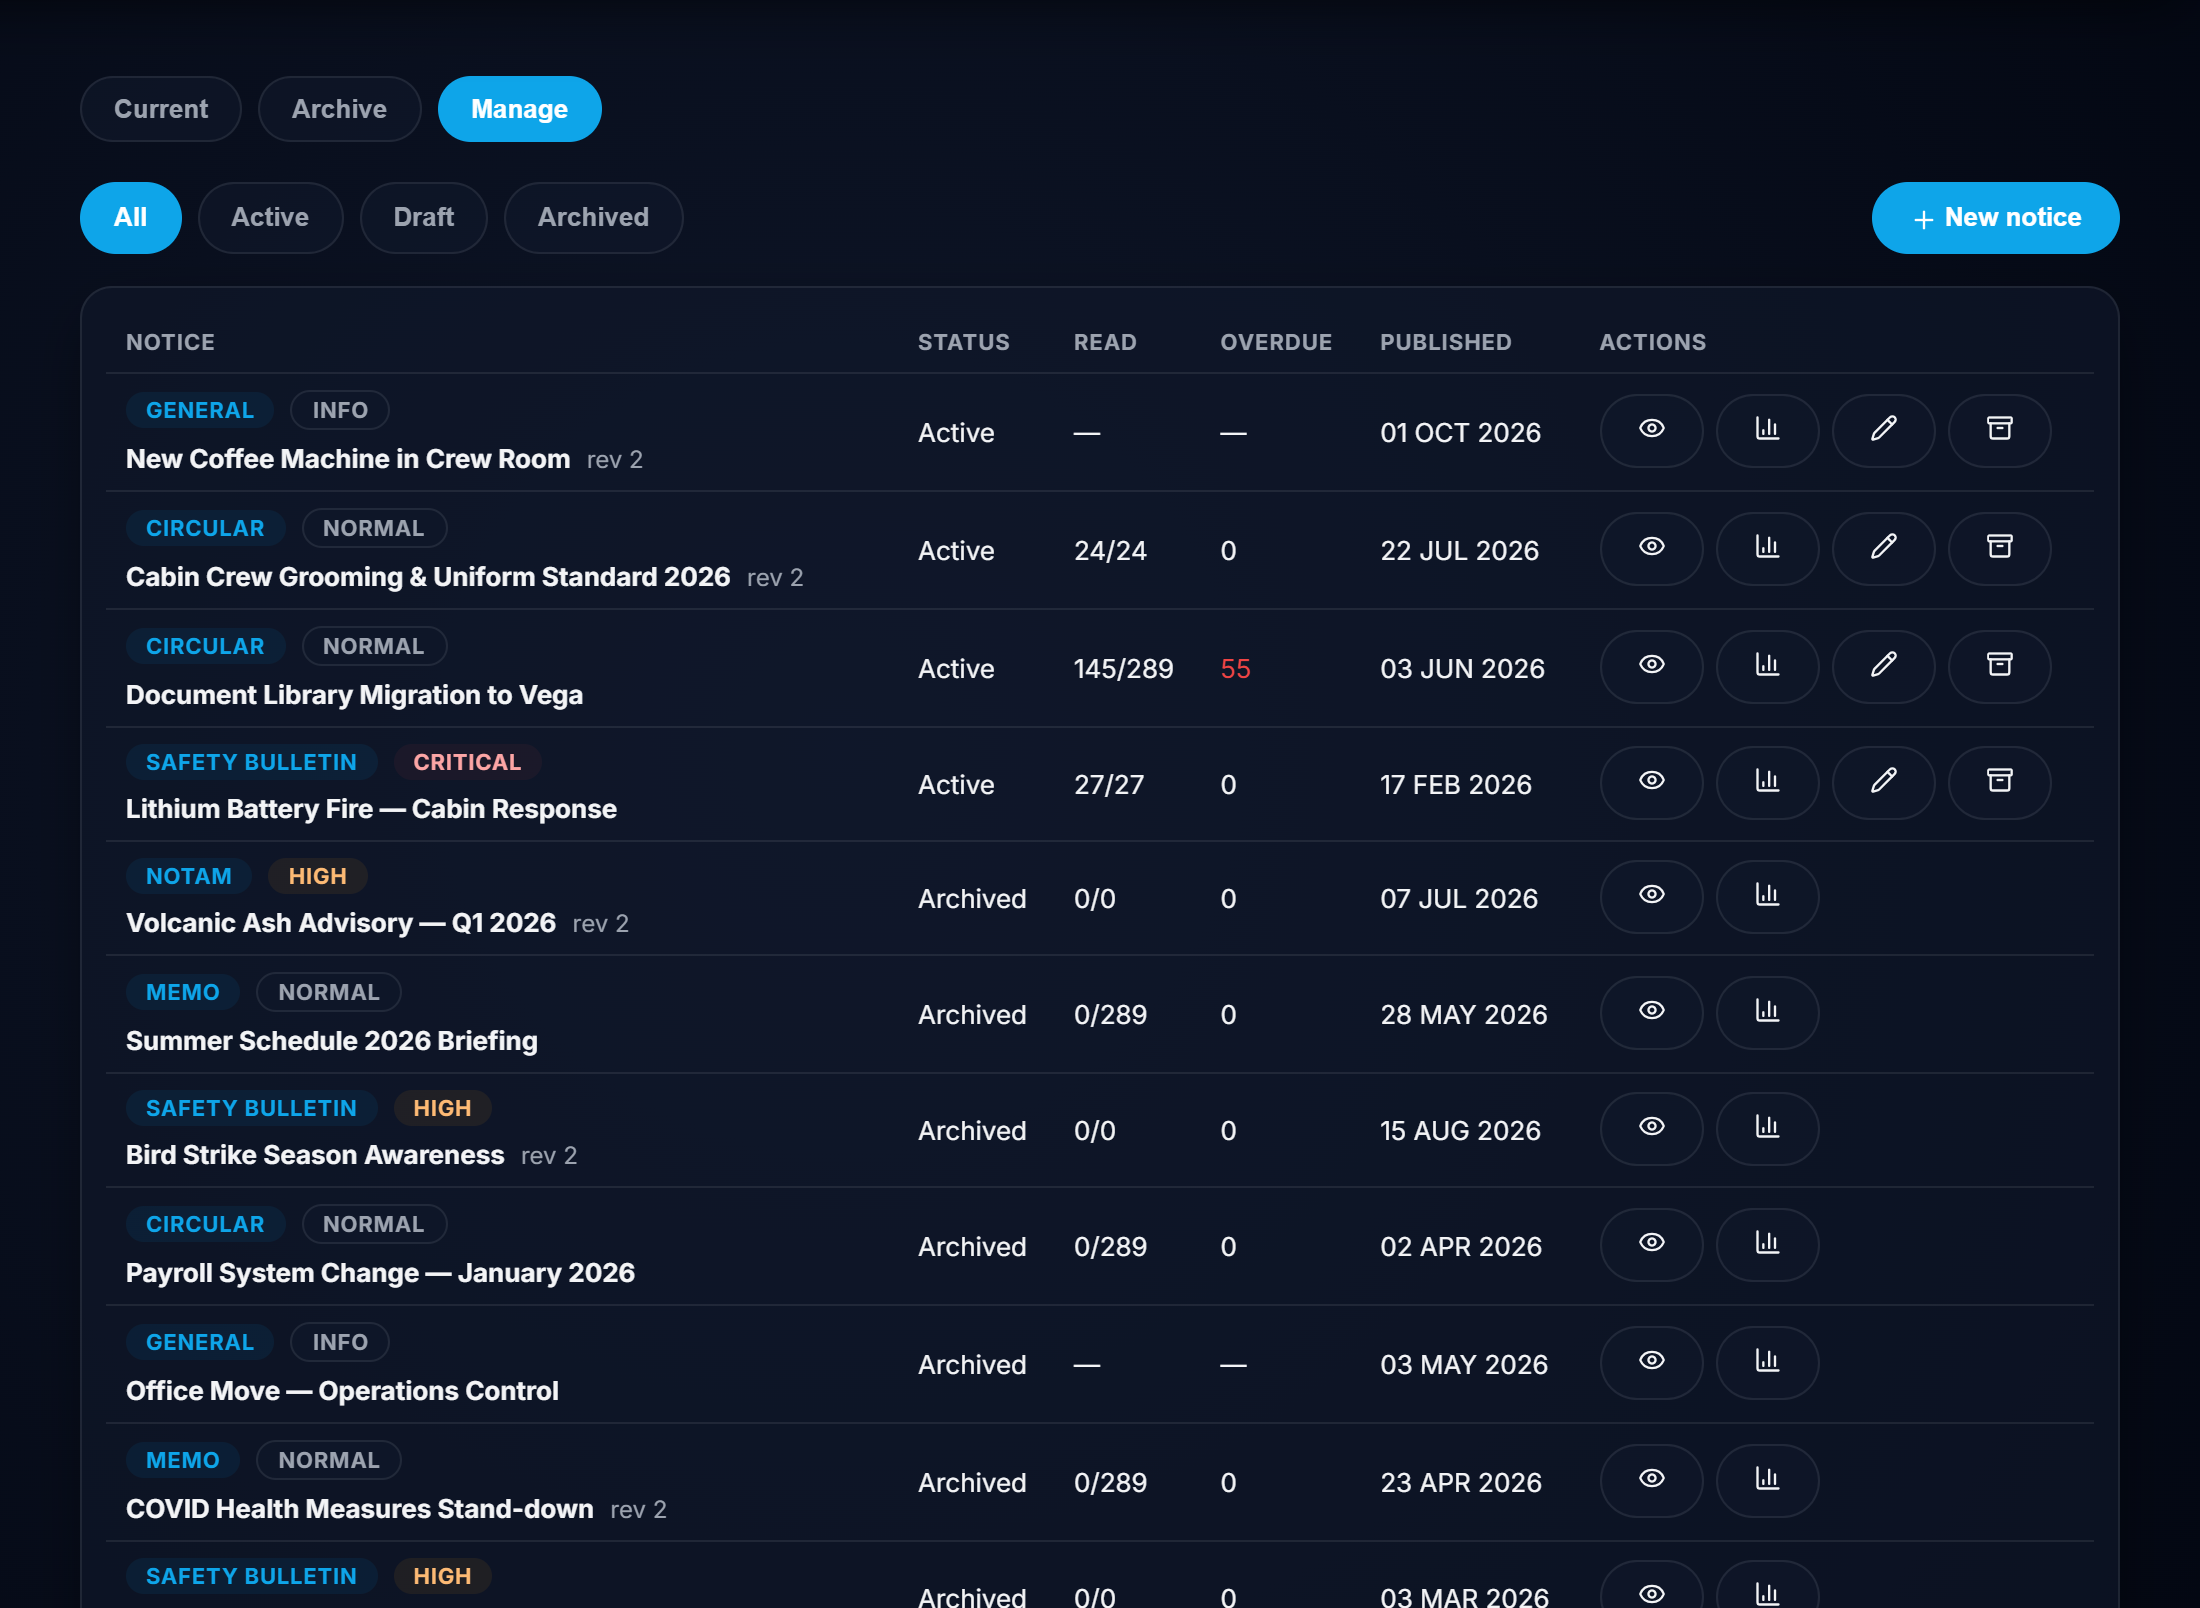Edit the Document Library Migration notice
The width and height of the screenshot is (2200, 1608).
coord(1883,667)
